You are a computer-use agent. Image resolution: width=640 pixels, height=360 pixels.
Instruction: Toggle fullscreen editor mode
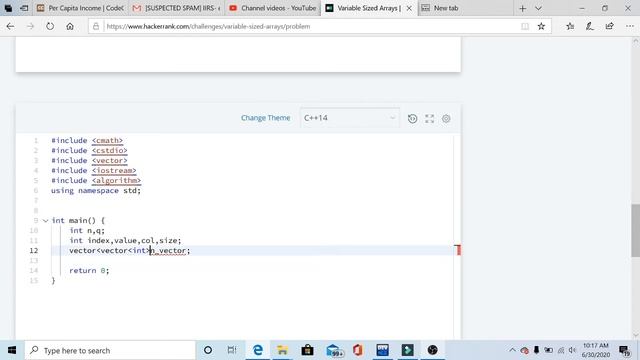(429, 118)
